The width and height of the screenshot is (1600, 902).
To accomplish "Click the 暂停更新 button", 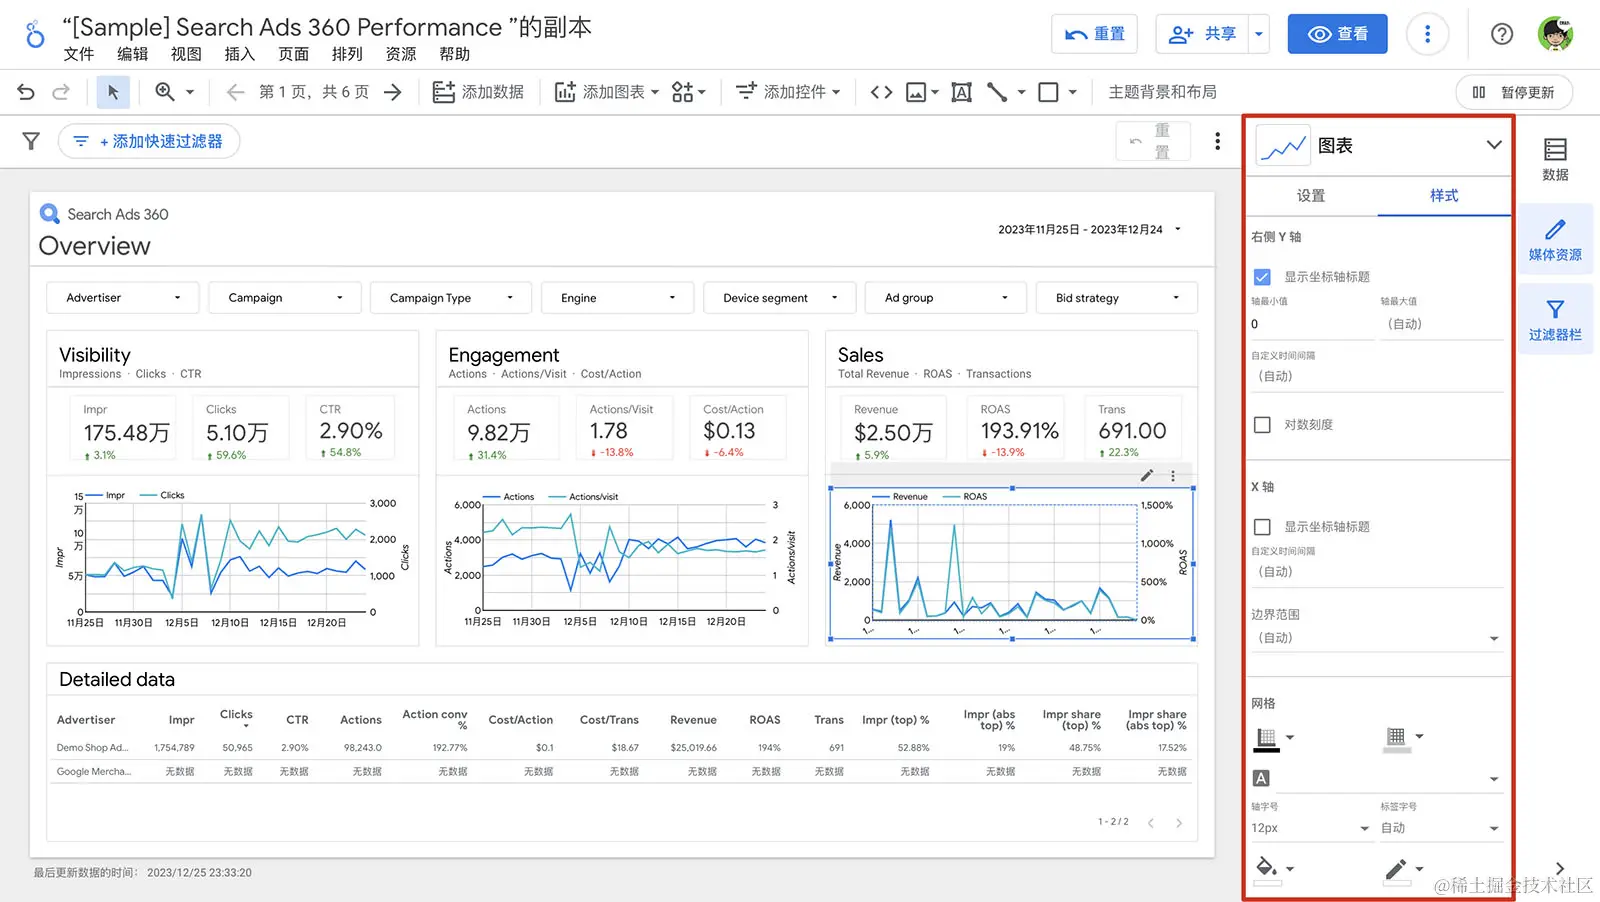I will click(x=1514, y=92).
